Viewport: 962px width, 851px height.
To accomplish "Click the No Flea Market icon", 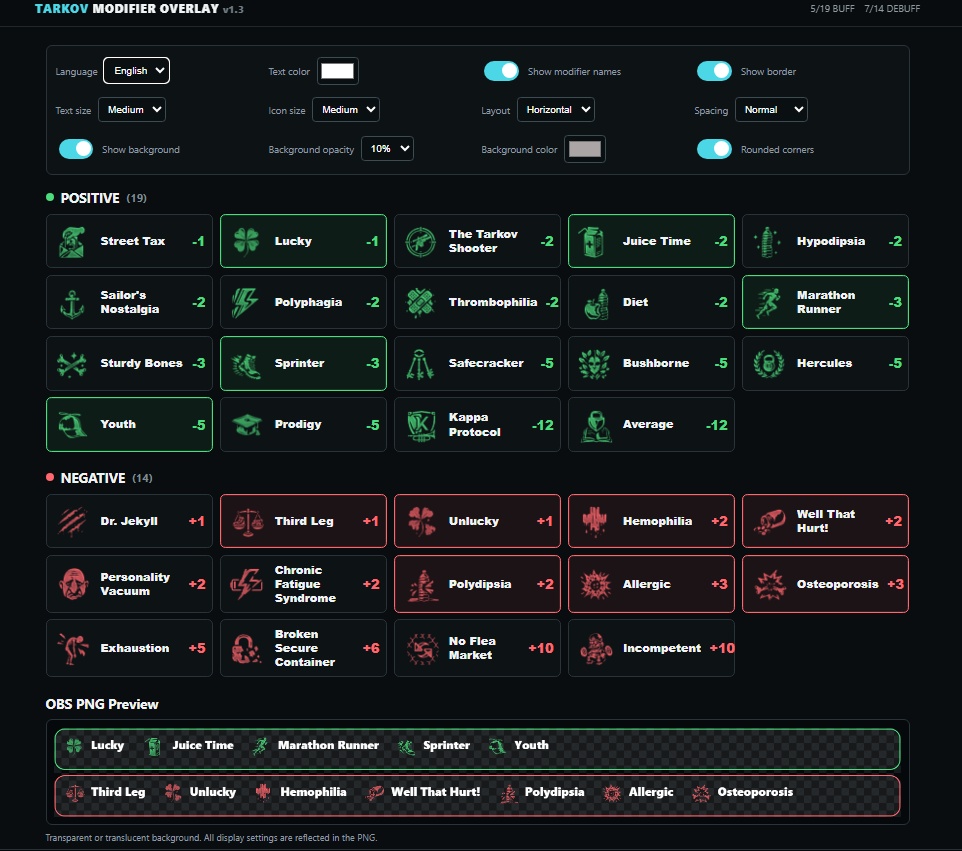I will pos(421,649).
